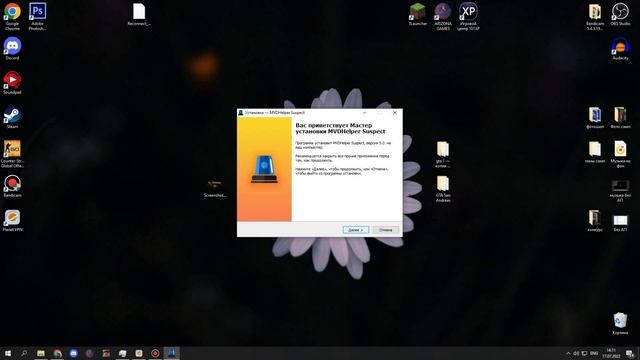Select the Bandicam 5.4.3 archive icon
Image resolution: width=640 pixels, height=360 pixels.
(595, 16)
